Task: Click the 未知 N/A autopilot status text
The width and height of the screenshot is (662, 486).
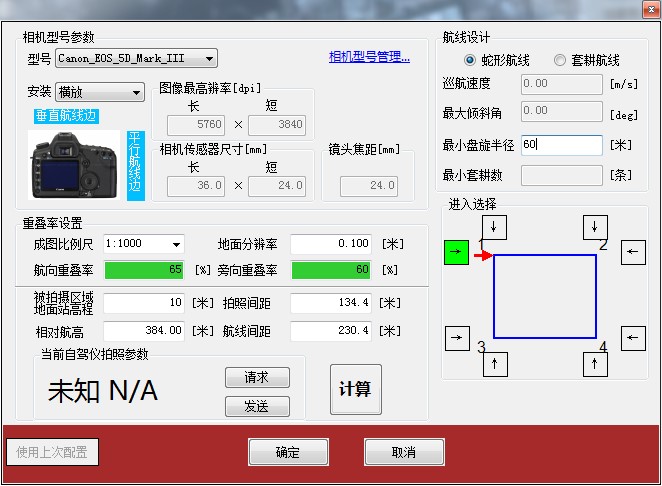Action: [x=103, y=391]
